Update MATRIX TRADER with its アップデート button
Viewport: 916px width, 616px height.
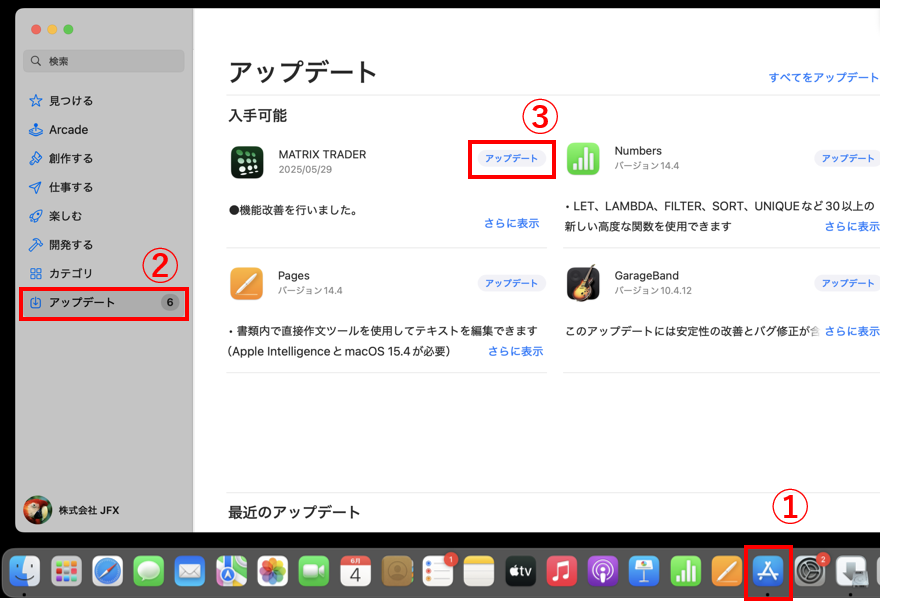(x=511, y=158)
